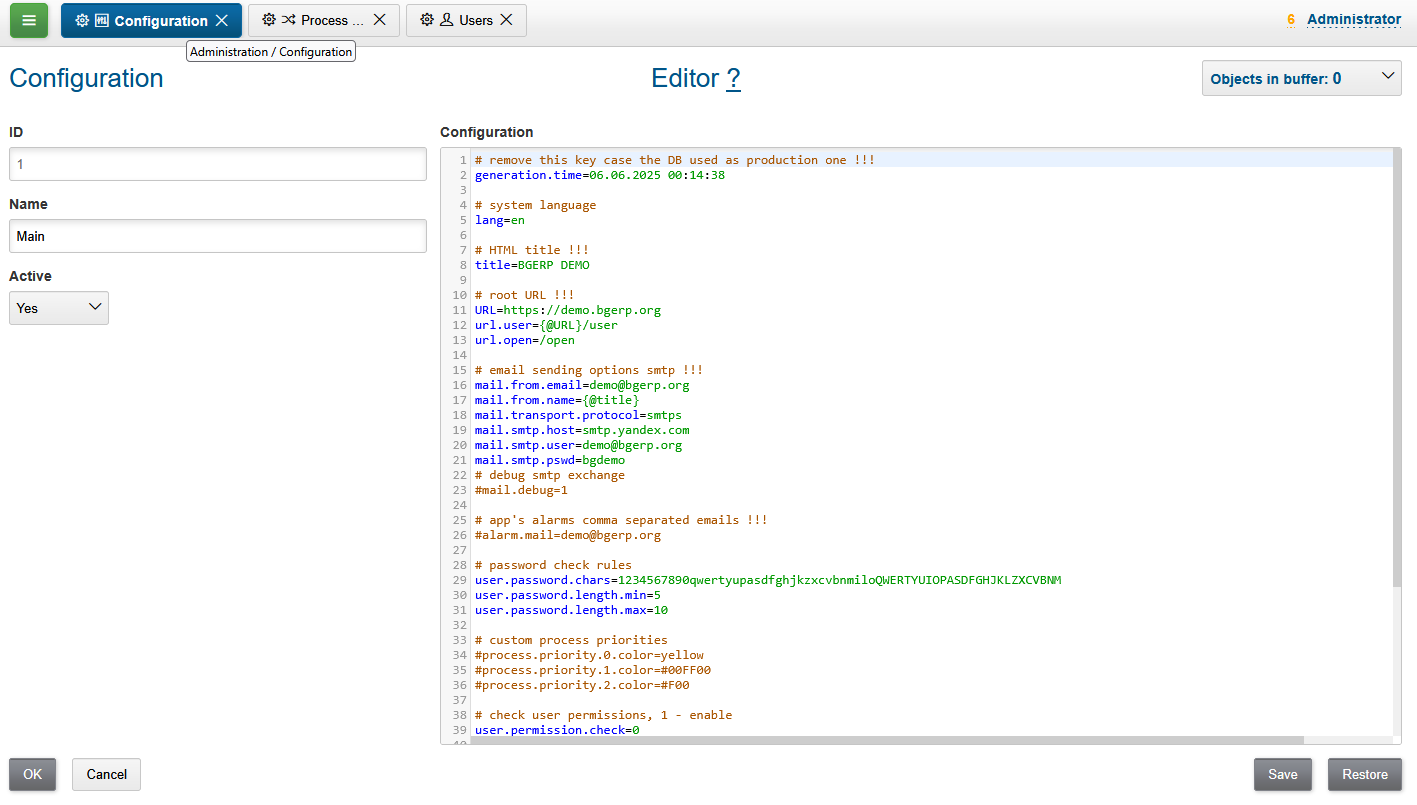Restore the previous configuration
Viewport: 1417px width, 805px height.
1364,774
